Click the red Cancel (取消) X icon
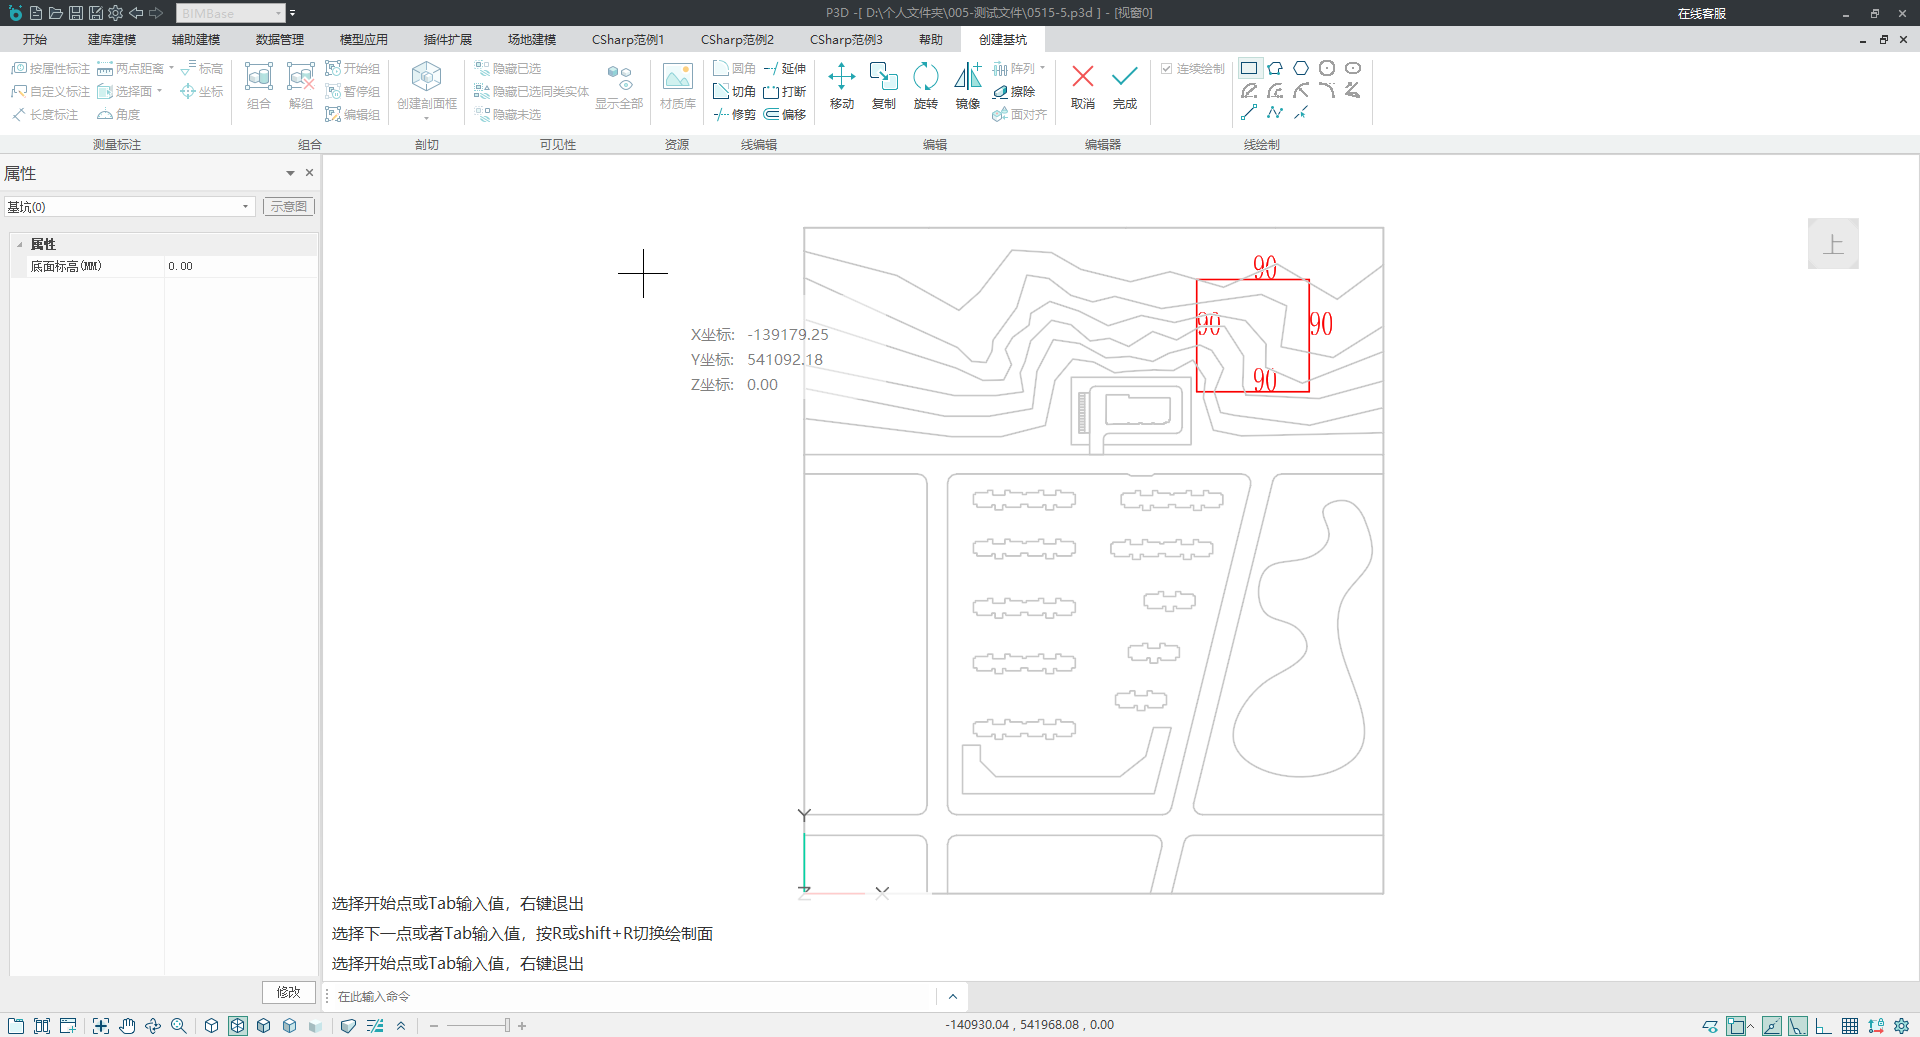Screen dimensions: 1920x1037 [x=1082, y=78]
